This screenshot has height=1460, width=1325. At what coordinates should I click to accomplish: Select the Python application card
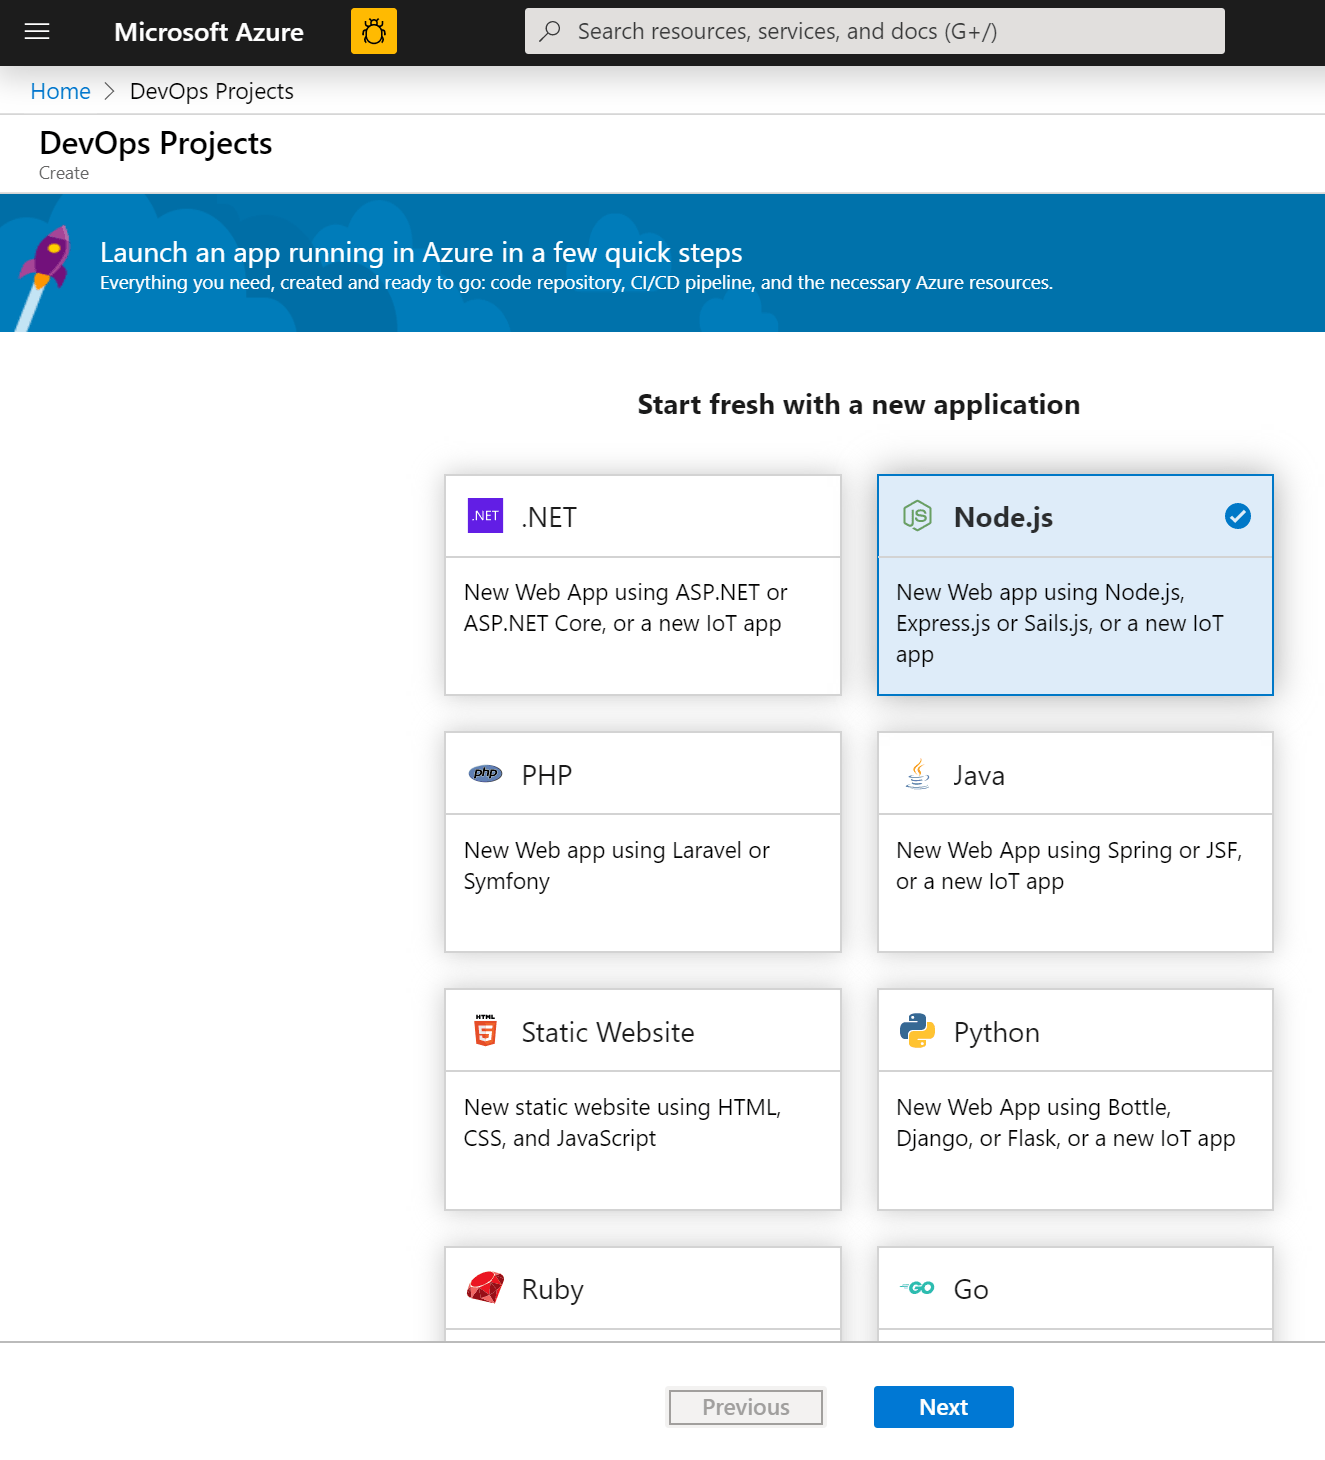[1074, 1100]
